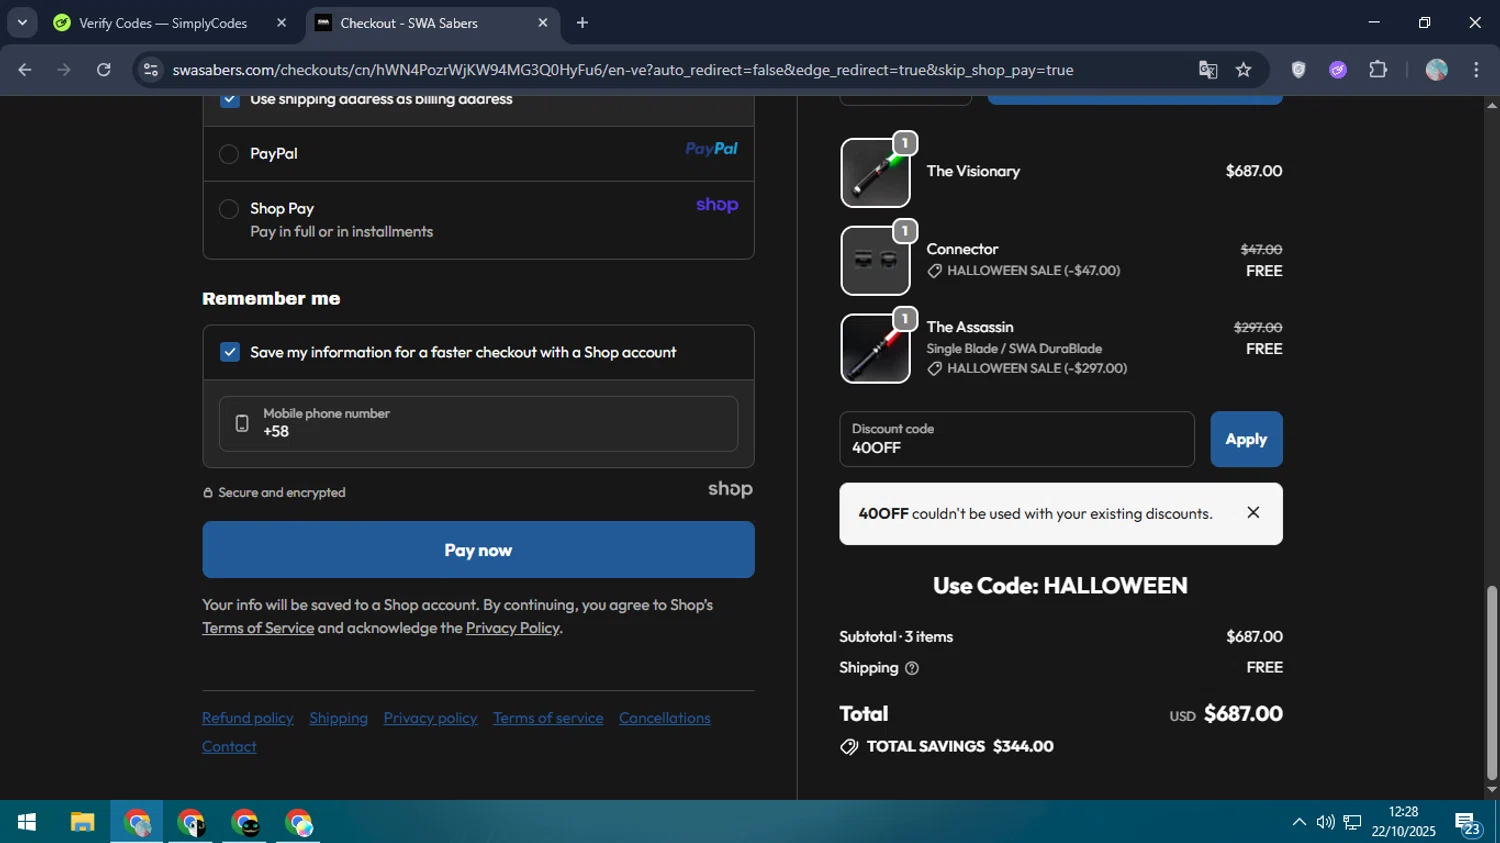The image size is (1500, 843).
Task: Open the Windows Start menu
Action: coord(27,822)
